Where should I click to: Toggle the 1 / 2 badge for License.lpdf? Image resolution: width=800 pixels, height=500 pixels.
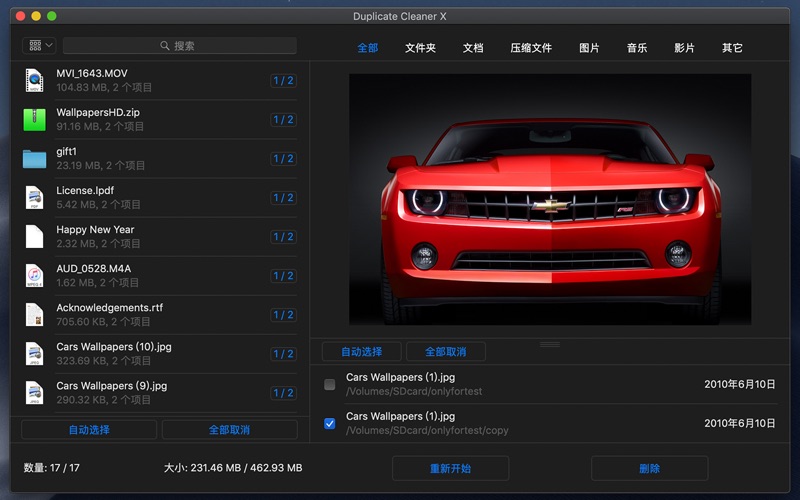pos(283,197)
